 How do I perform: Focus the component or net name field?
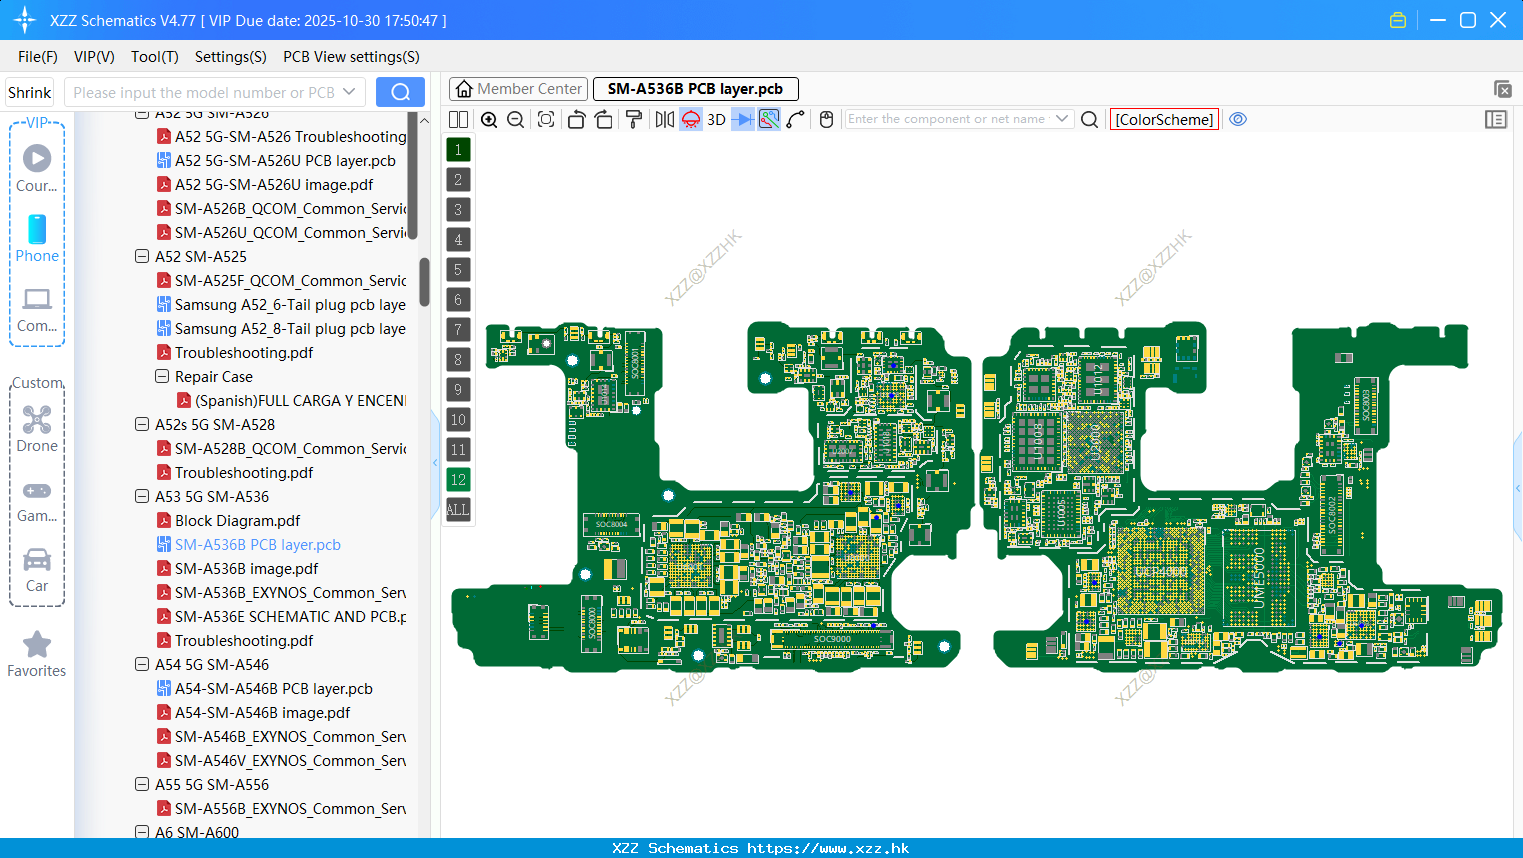coord(946,119)
